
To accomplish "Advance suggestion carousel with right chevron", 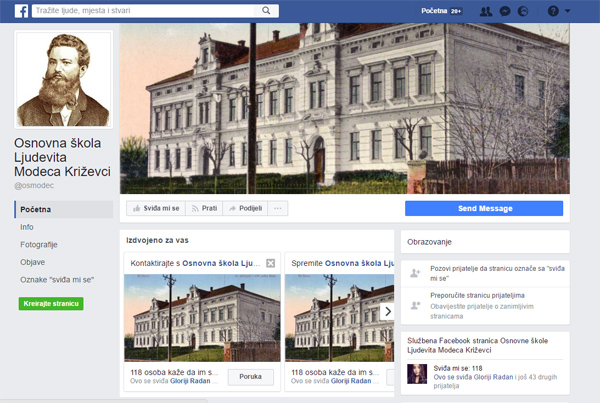I will [388, 312].
